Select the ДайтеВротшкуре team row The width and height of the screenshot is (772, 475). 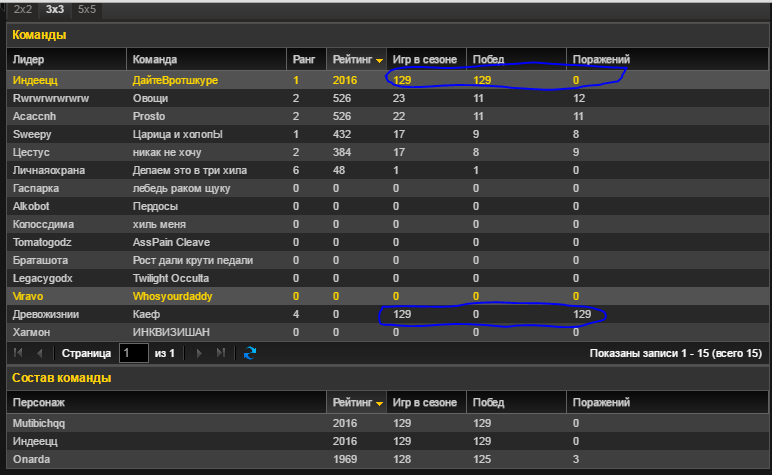[175, 79]
